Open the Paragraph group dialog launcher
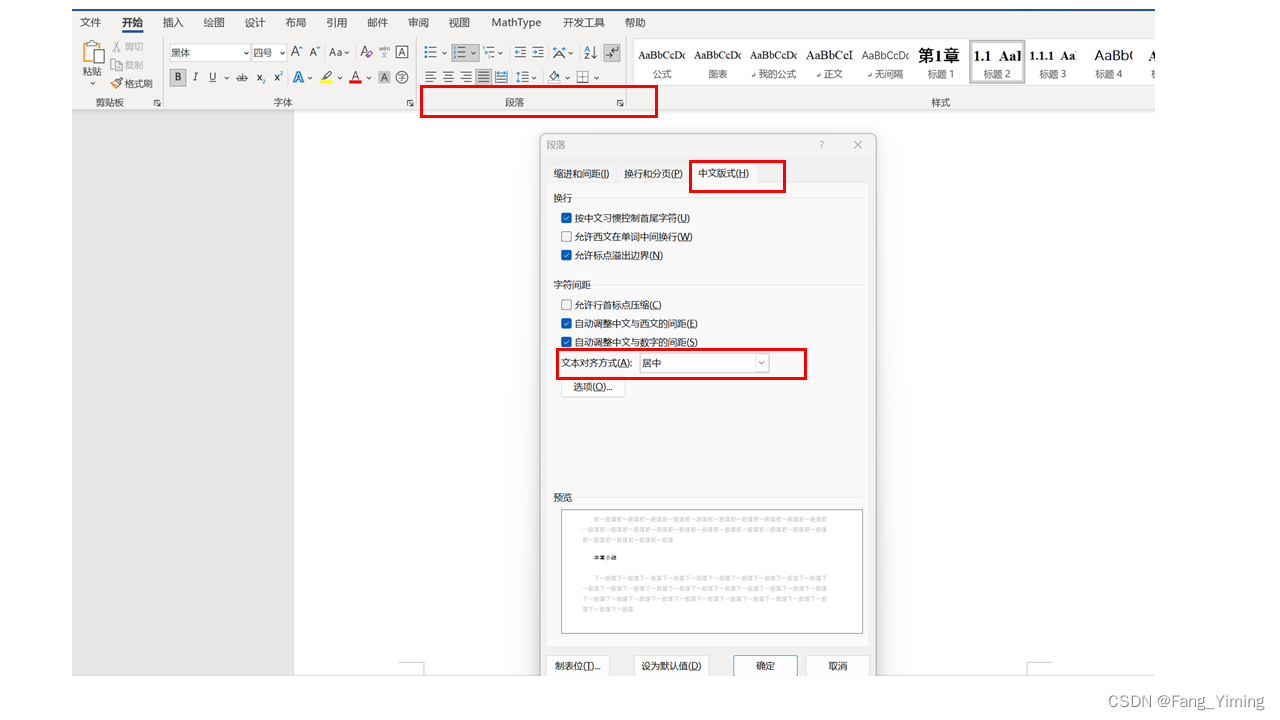Screen dimensions: 1280x720 click(x=620, y=103)
